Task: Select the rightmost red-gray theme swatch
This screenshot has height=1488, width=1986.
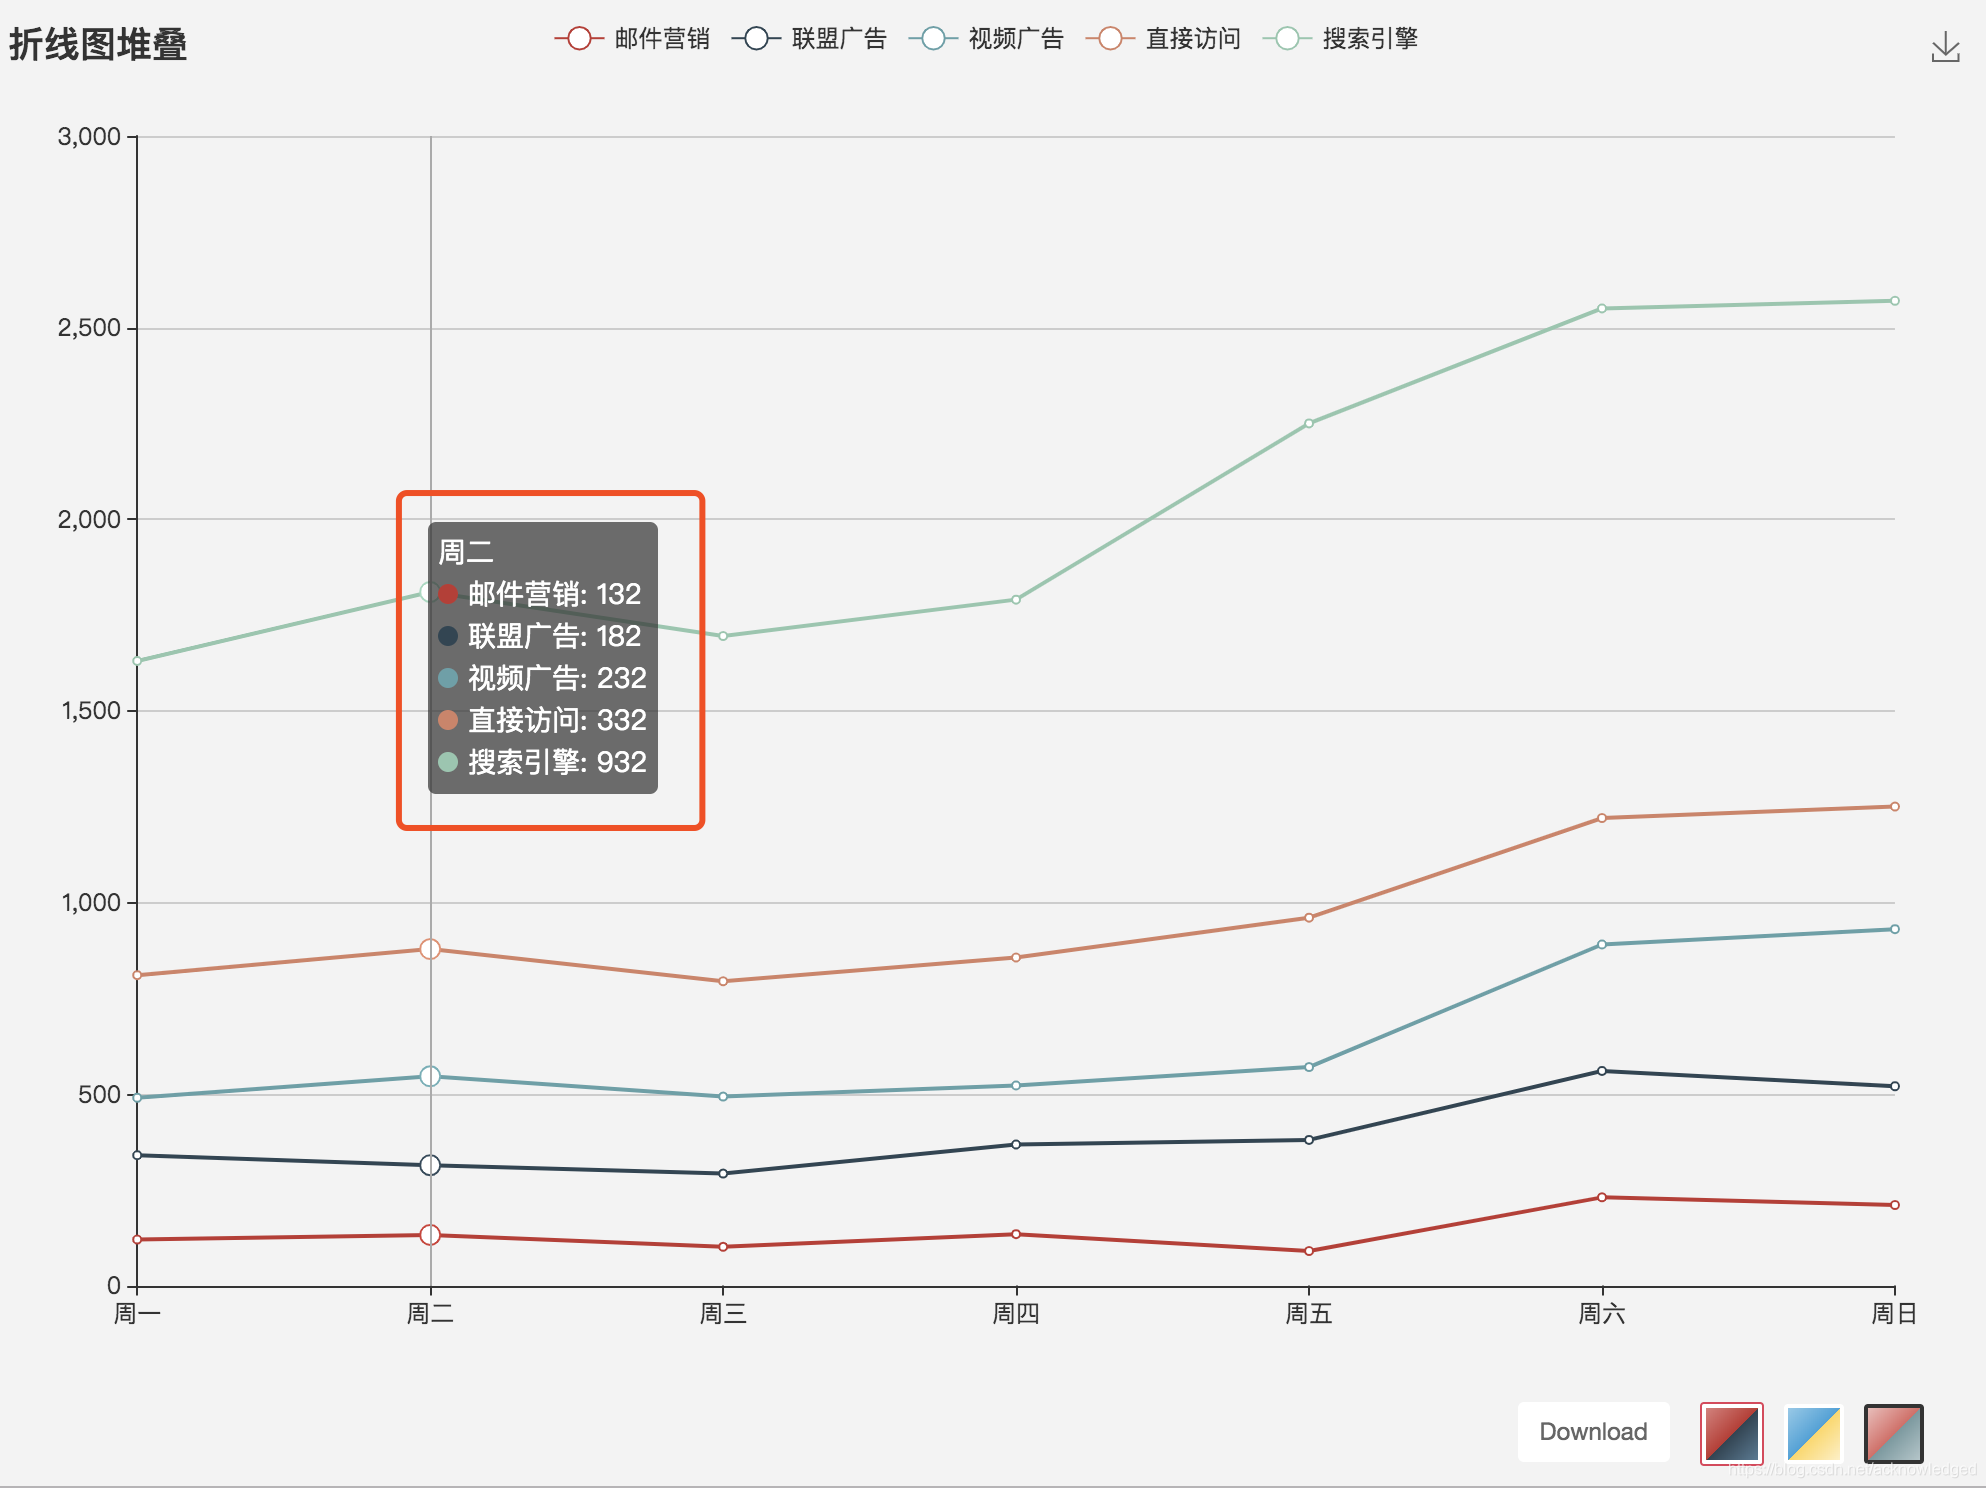Action: (x=1895, y=1434)
